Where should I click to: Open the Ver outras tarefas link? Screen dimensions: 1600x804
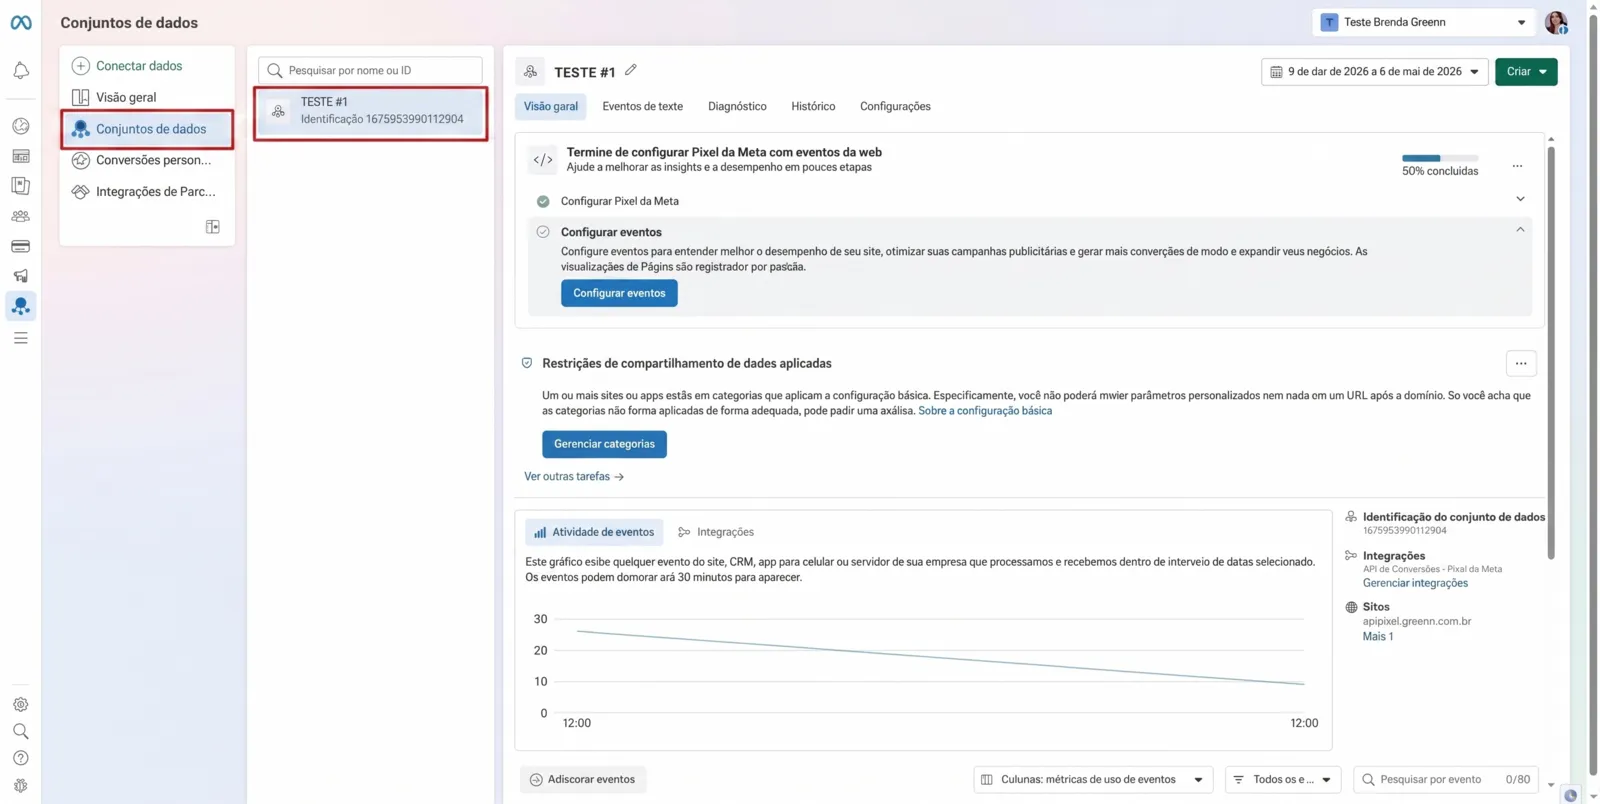(574, 477)
